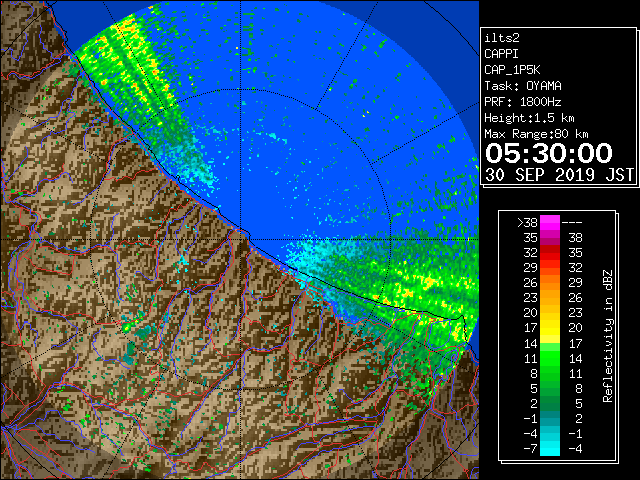640x480 pixels.
Task: Click the '---' legend upper bound marker
Action: point(572,223)
